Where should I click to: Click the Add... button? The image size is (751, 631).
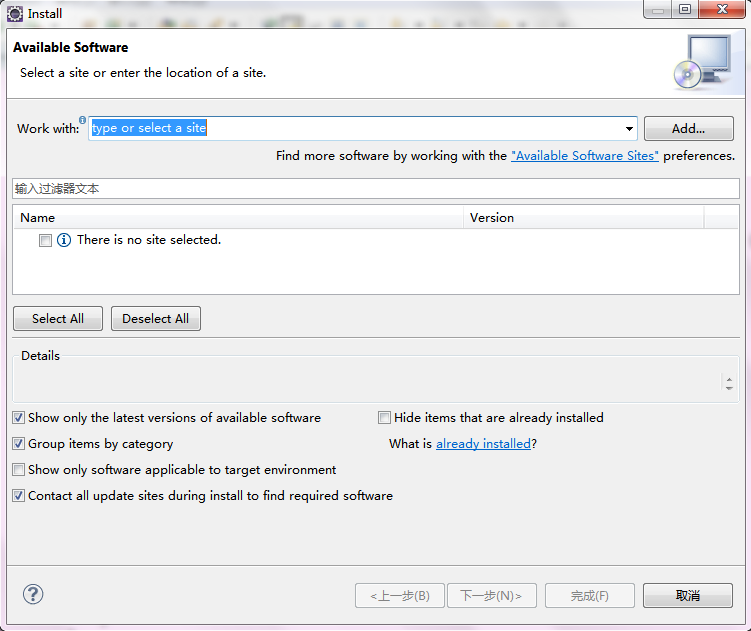pos(688,128)
